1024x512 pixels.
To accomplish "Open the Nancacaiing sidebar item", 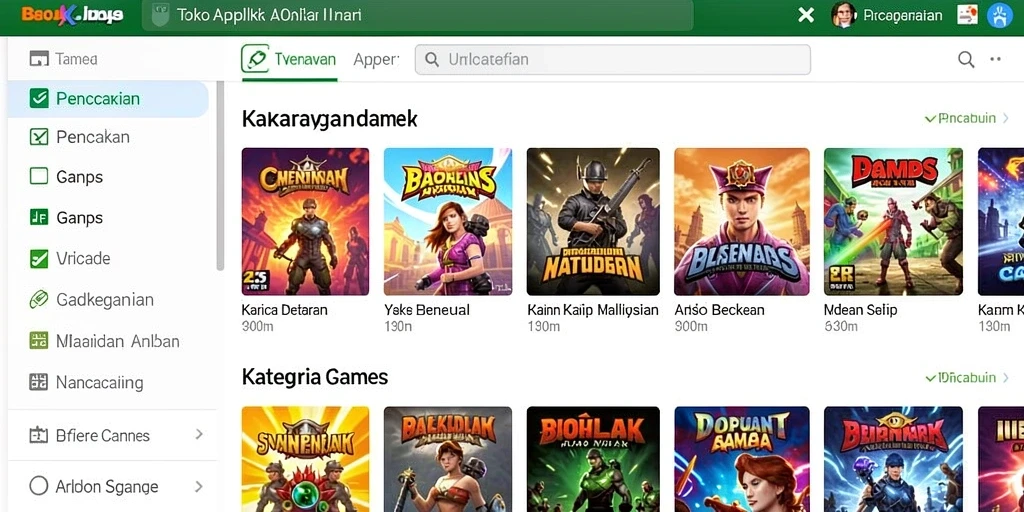I will 108,382.
